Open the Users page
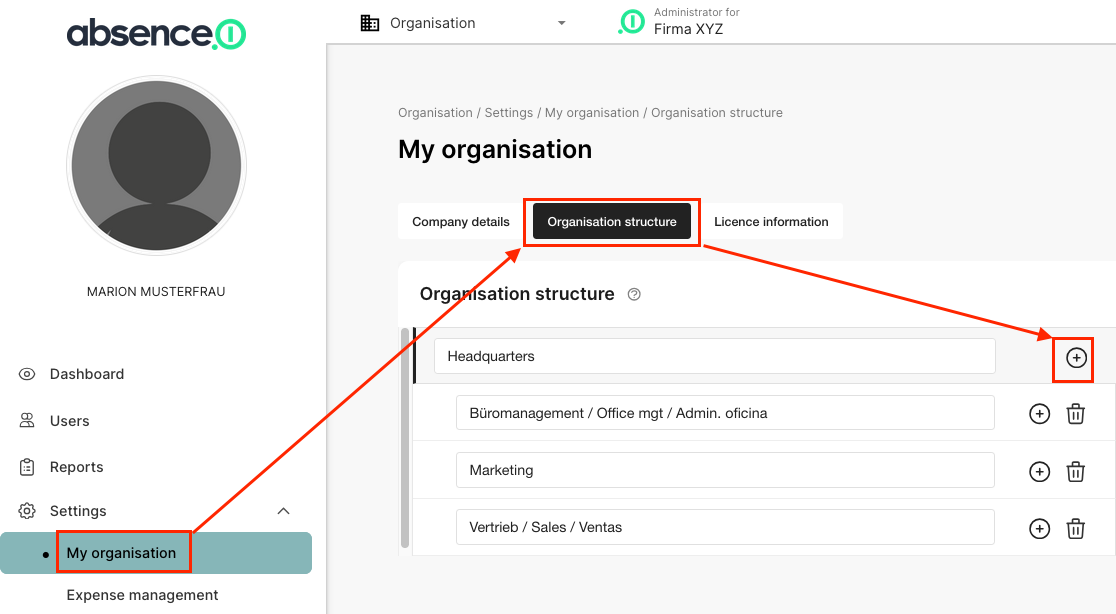 [69, 421]
